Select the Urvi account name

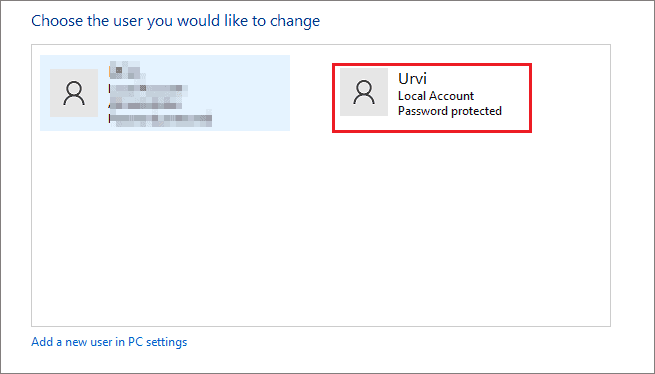pyautogui.click(x=412, y=79)
